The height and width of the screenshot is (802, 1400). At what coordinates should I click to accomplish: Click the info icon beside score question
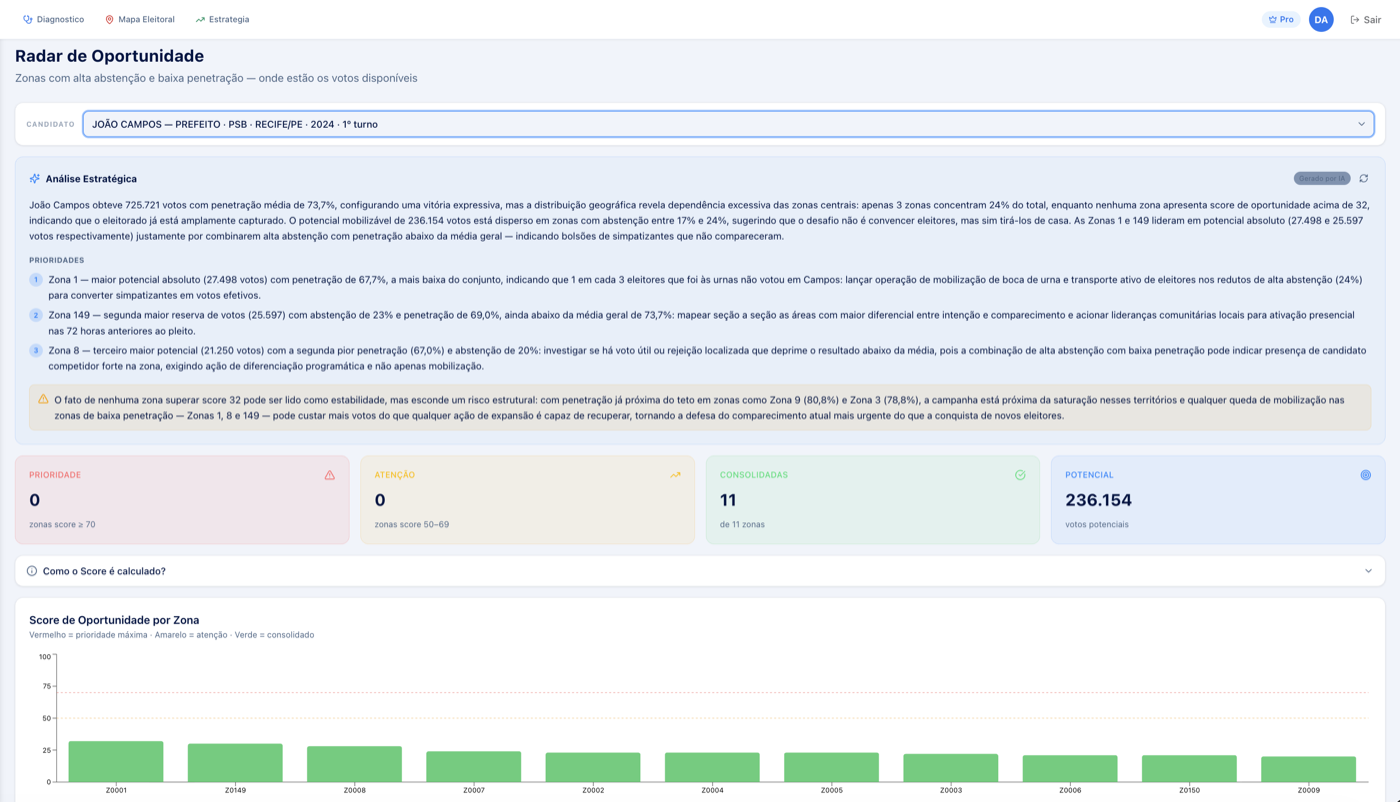32,571
